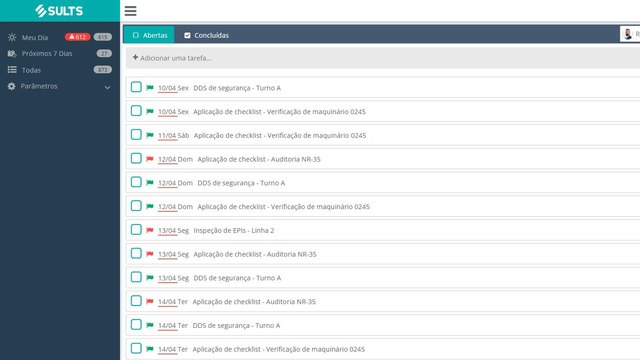Click the red 612 overdue alert badge
The image size is (640, 360).
tap(77, 37)
